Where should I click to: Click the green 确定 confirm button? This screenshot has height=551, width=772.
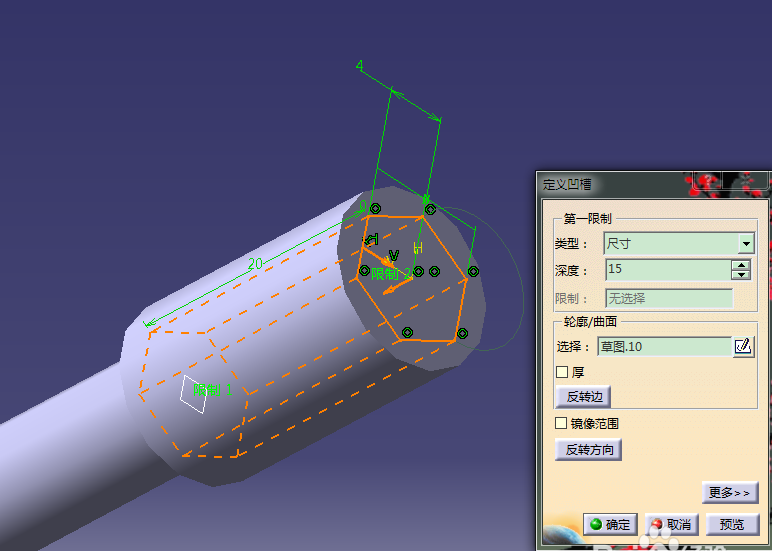pyautogui.click(x=611, y=524)
